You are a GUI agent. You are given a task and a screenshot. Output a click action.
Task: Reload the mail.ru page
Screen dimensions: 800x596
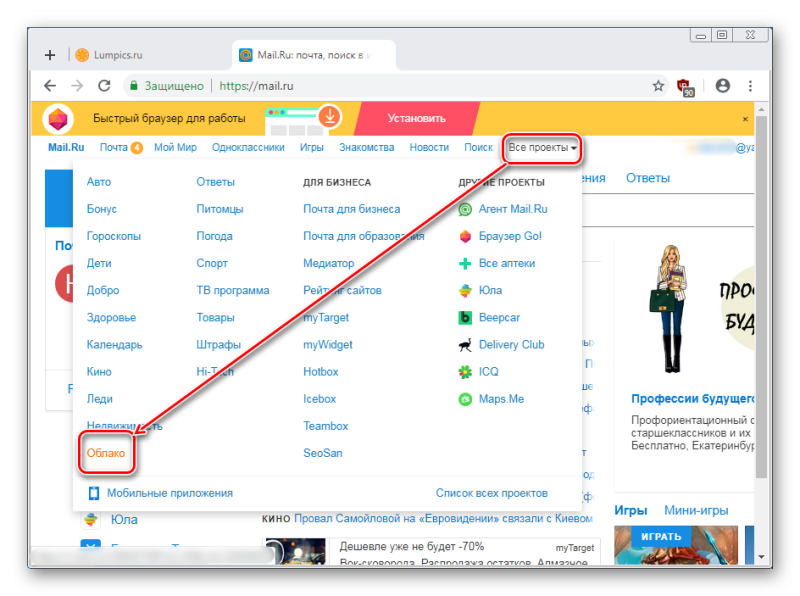pos(105,86)
